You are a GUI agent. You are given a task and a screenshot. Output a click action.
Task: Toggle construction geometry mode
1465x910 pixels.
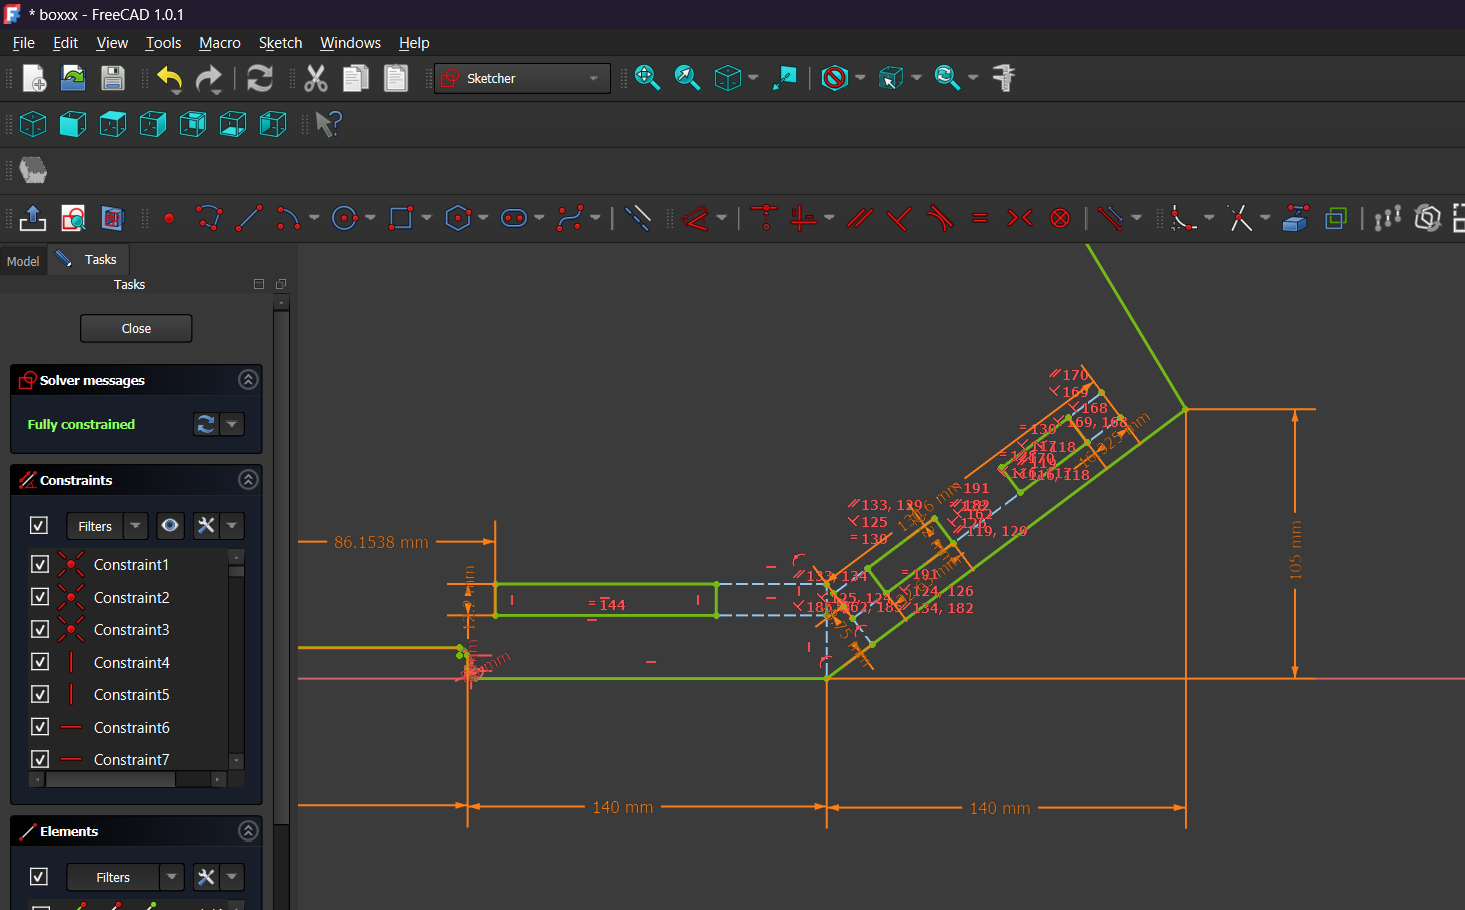pos(637,218)
